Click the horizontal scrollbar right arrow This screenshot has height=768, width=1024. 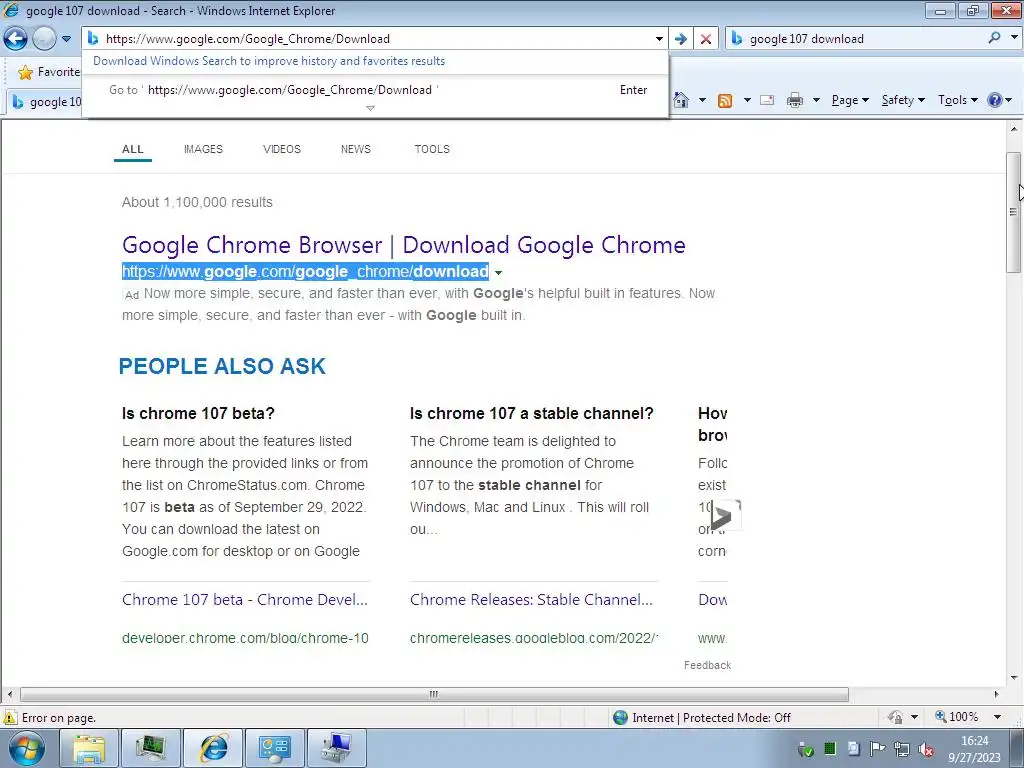pos(997,694)
